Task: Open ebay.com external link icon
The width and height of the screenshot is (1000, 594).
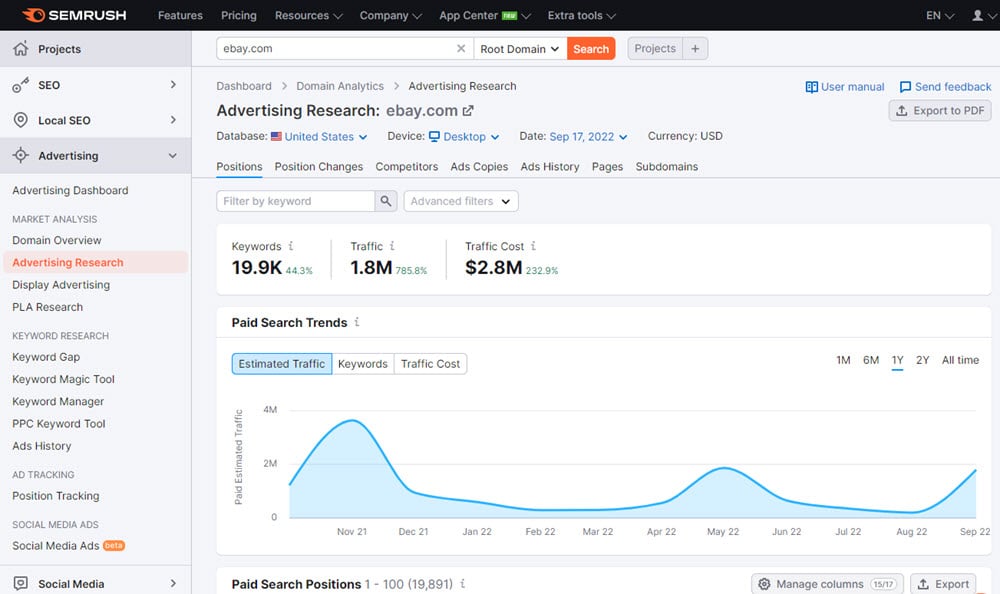Action: (x=467, y=111)
